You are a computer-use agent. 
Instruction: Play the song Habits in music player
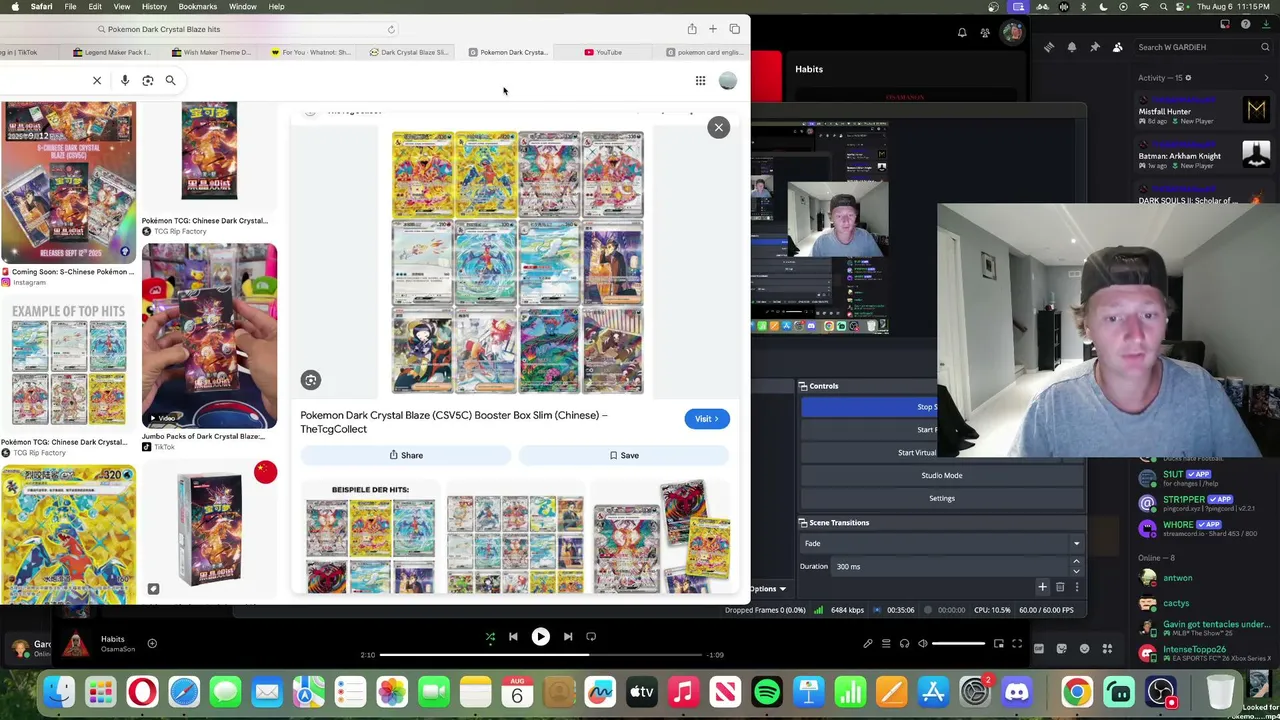click(x=540, y=637)
